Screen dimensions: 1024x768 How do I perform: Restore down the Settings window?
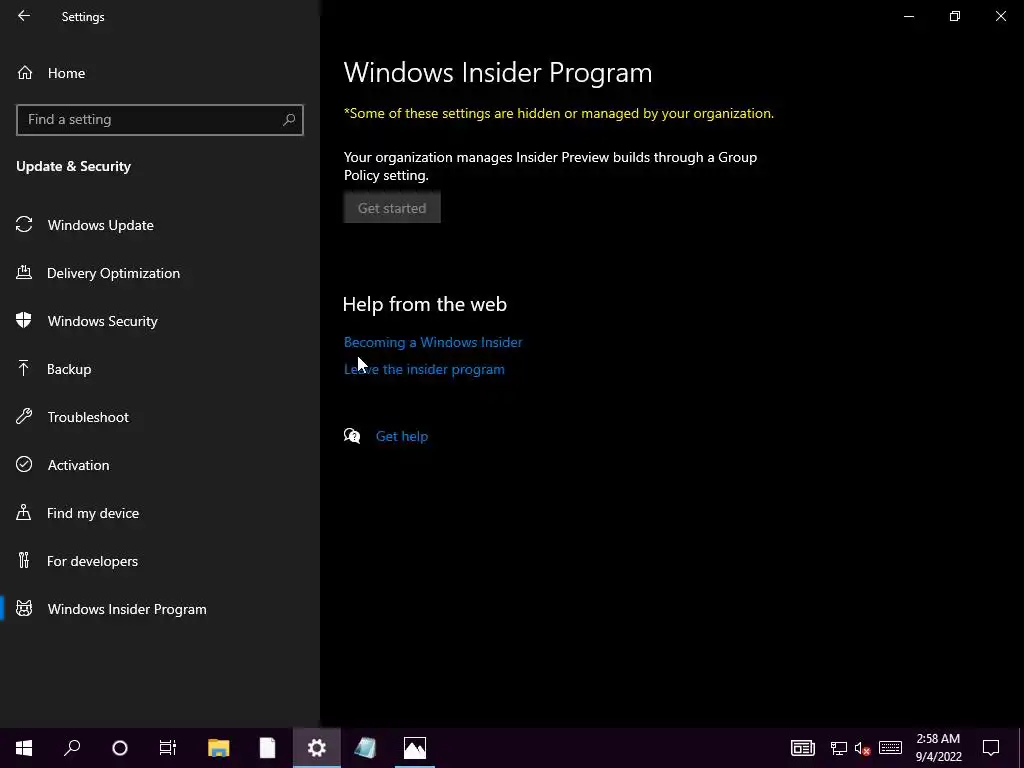pos(955,16)
